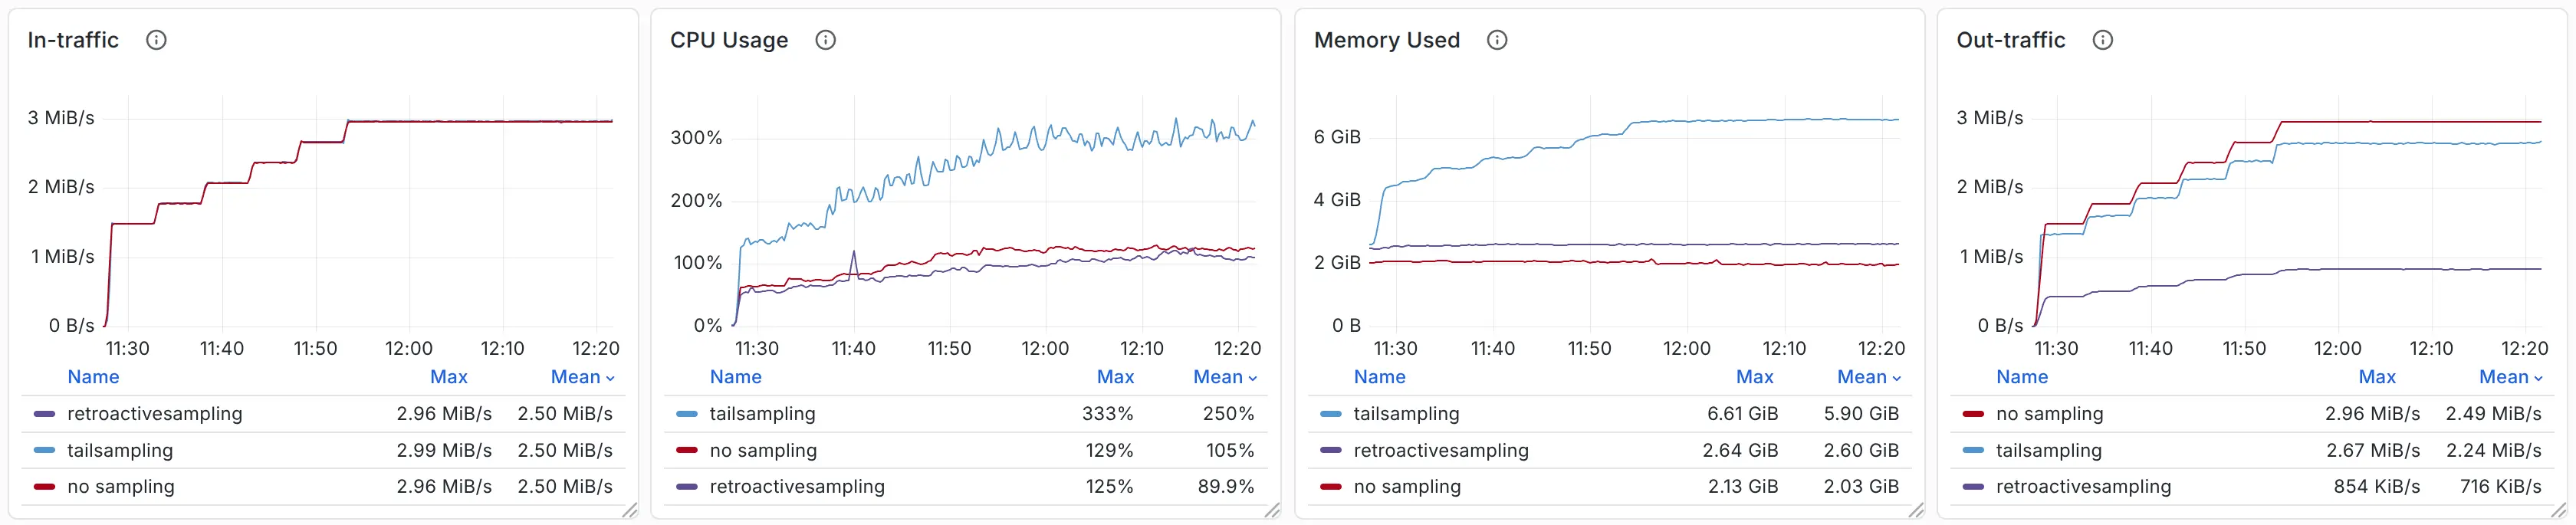Click the Out-traffic panel info icon

click(2102, 40)
